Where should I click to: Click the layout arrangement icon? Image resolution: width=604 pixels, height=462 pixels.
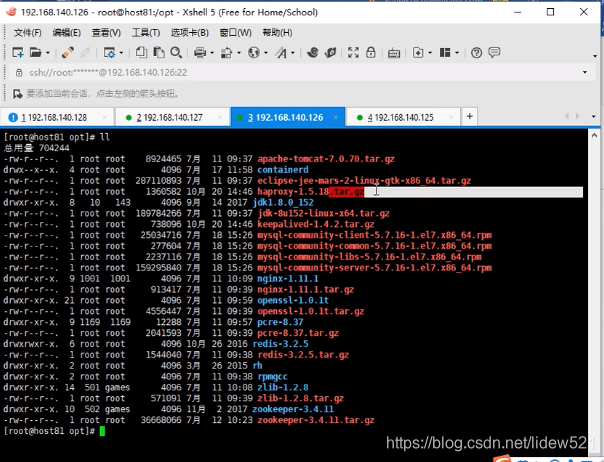coord(445,52)
